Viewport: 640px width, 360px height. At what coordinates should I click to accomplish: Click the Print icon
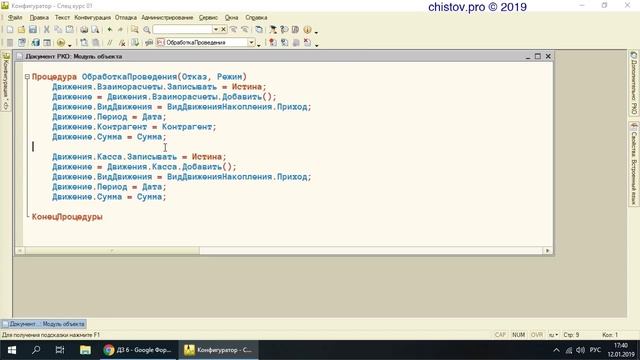pyautogui.click(x=84, y=29)
